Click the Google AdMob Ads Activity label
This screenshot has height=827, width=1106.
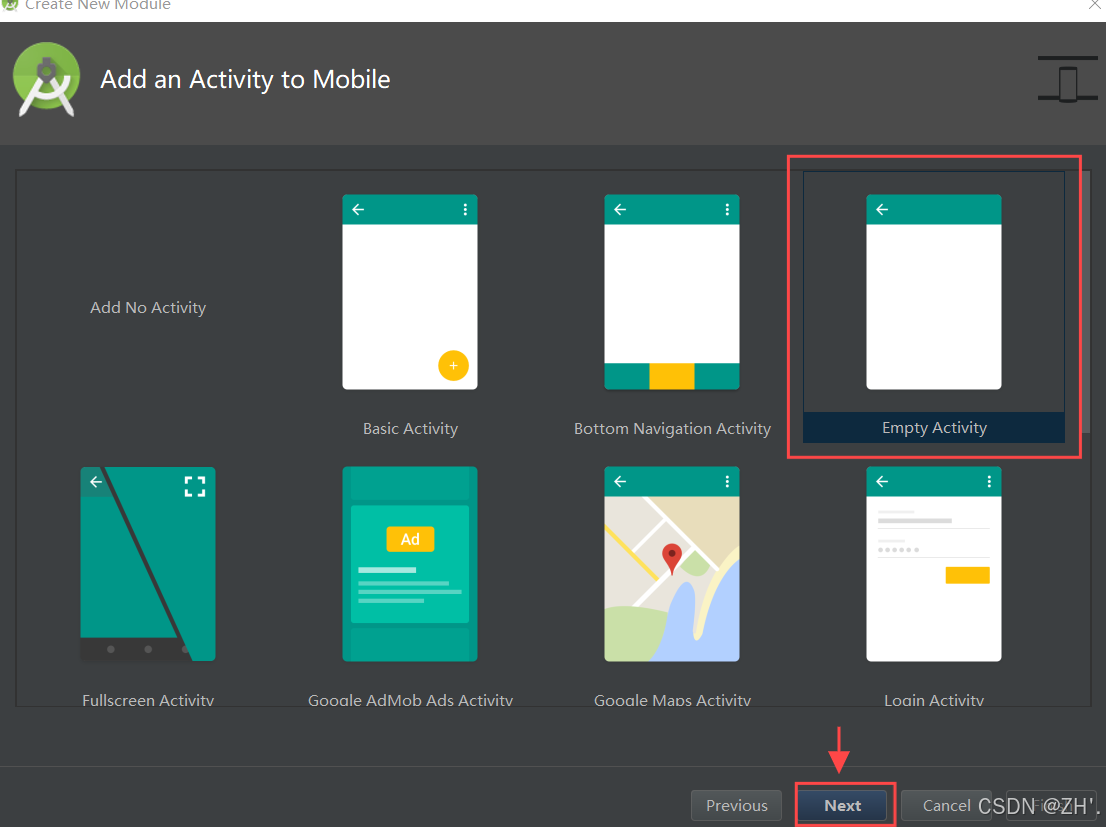[x=411, y=700]
